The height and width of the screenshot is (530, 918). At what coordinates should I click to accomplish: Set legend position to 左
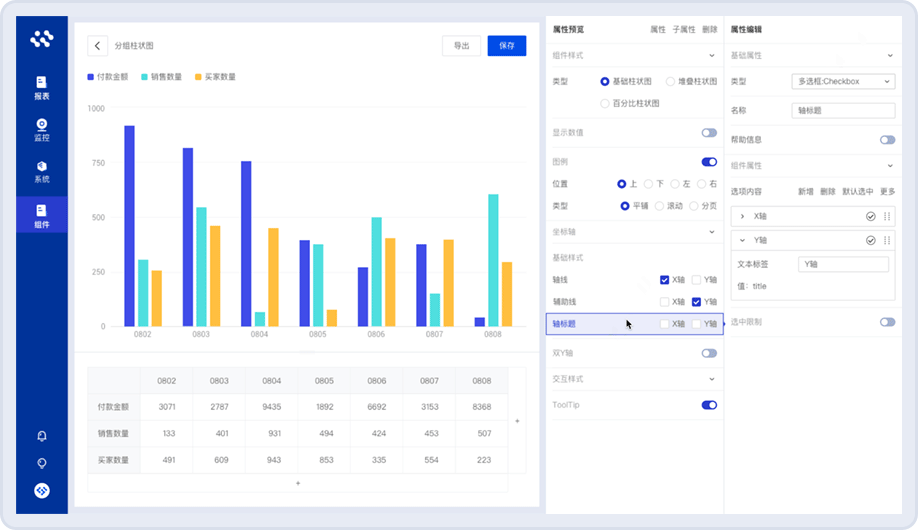(x=674, y=184)
